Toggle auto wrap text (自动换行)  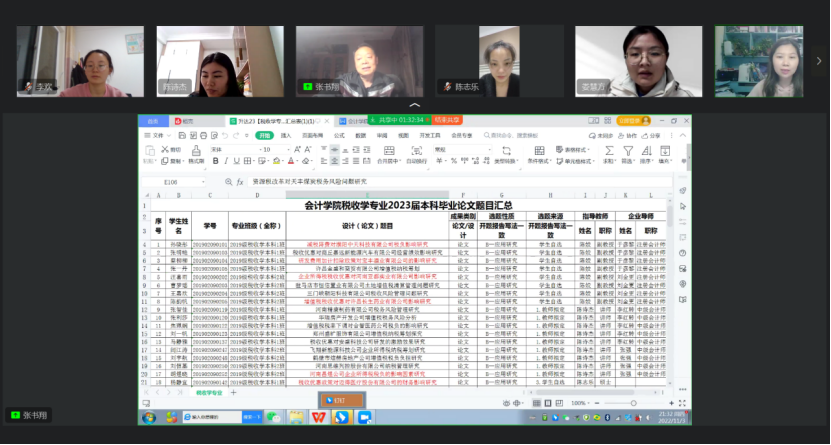tap(419, 154)
